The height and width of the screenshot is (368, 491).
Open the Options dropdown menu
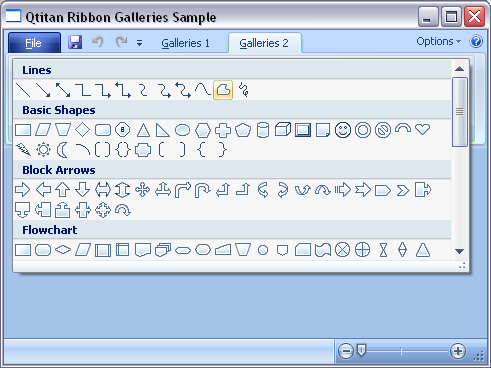[x=439, y=41]
